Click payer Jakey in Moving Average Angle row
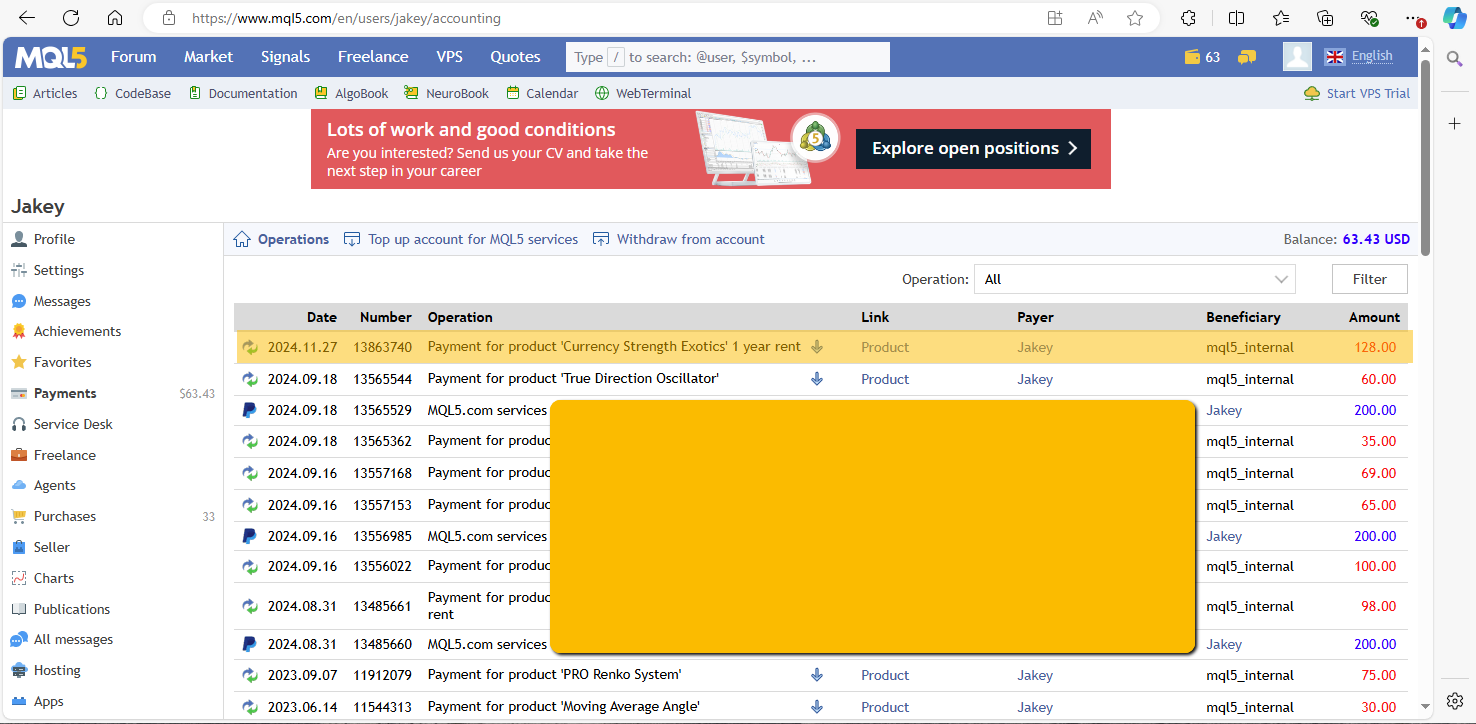Screen dimensions: 1476x724 click(1035, 707)
